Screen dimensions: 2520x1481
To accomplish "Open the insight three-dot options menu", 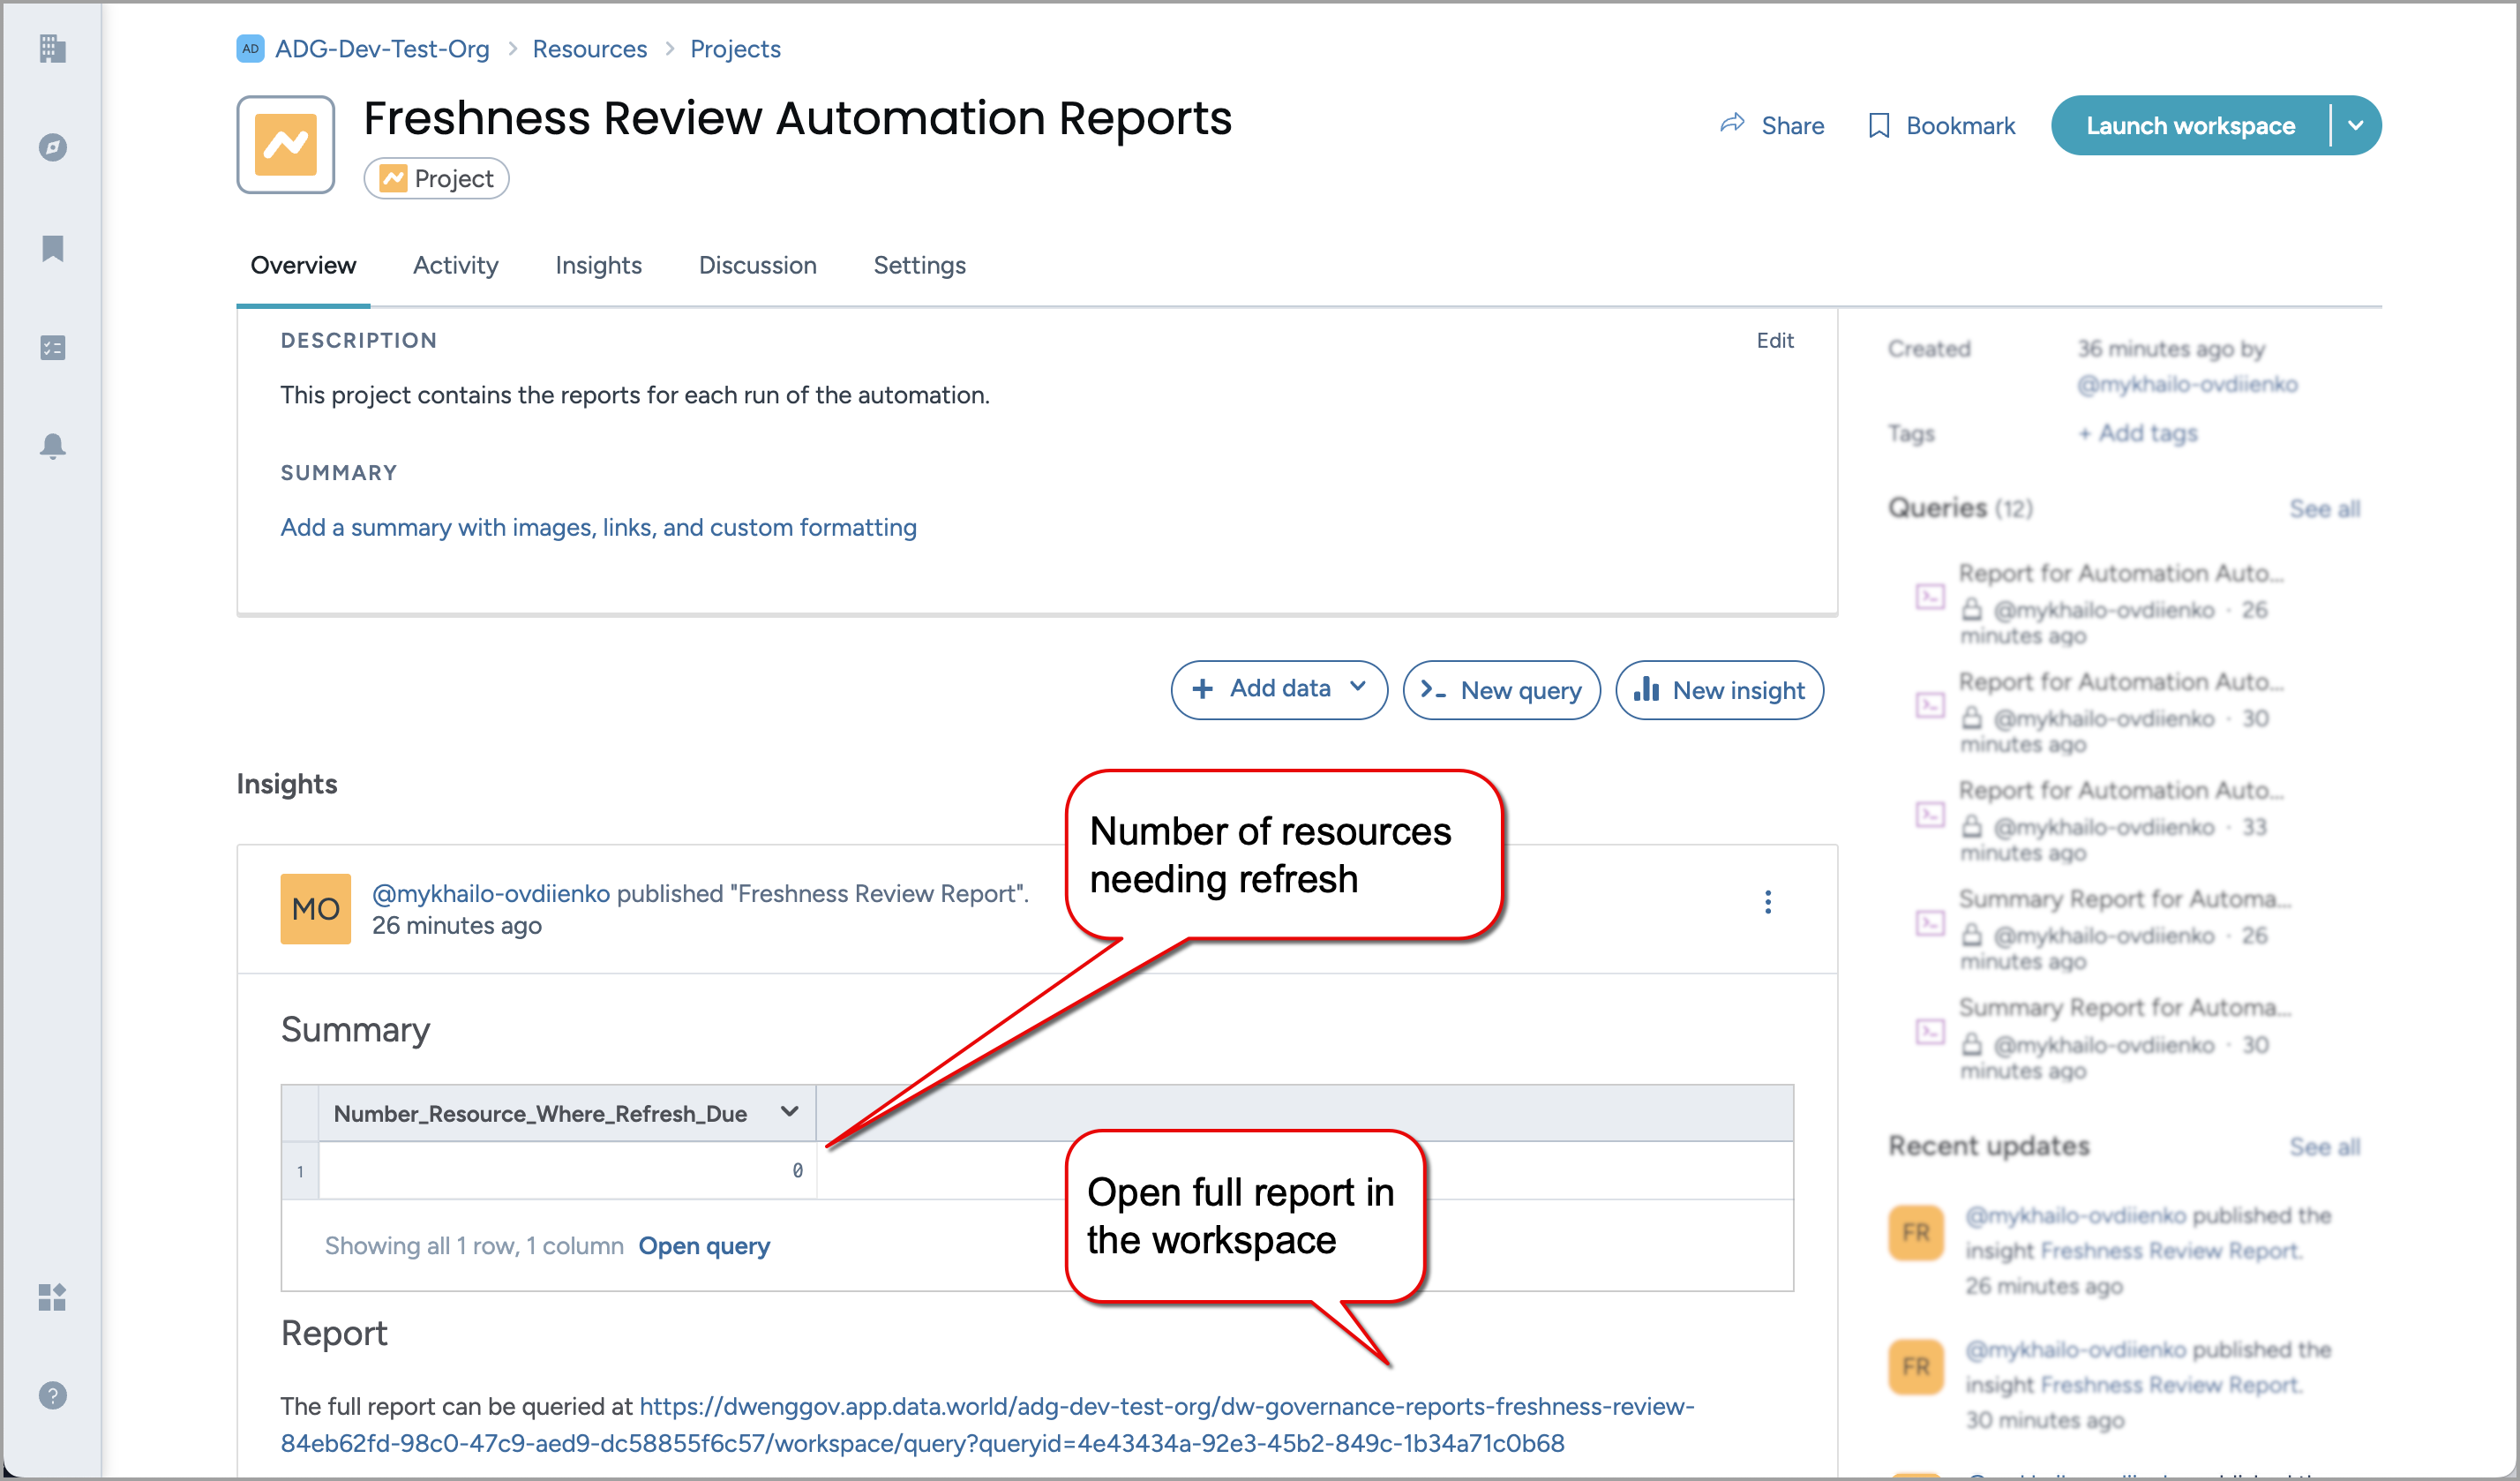I will point(1767,902).
